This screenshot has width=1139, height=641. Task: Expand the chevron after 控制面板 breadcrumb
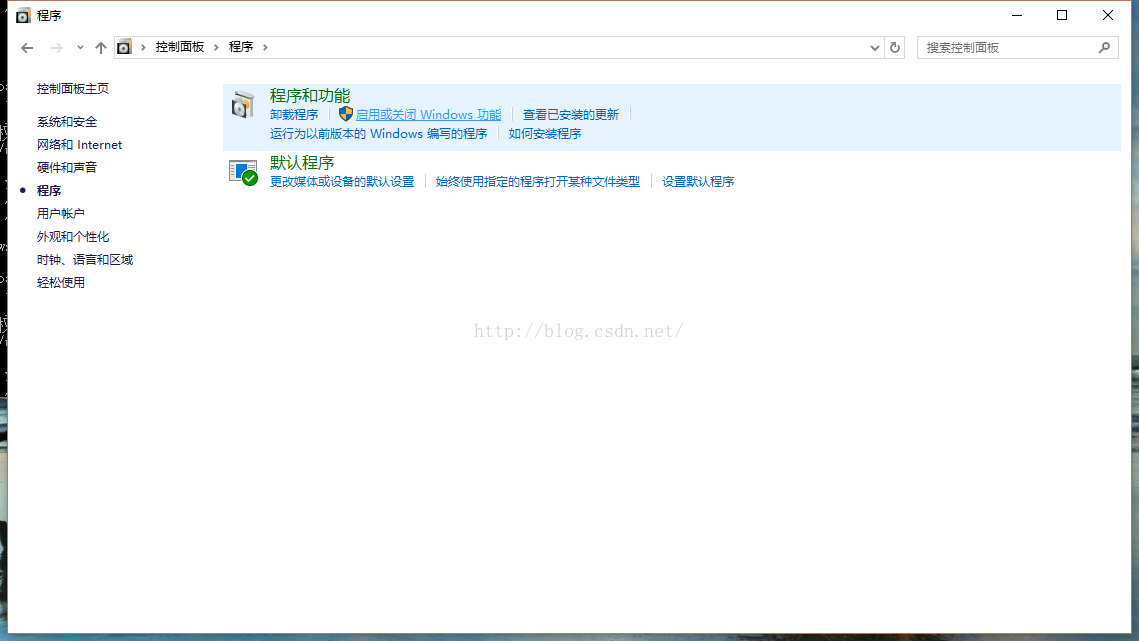pos(216,47)
